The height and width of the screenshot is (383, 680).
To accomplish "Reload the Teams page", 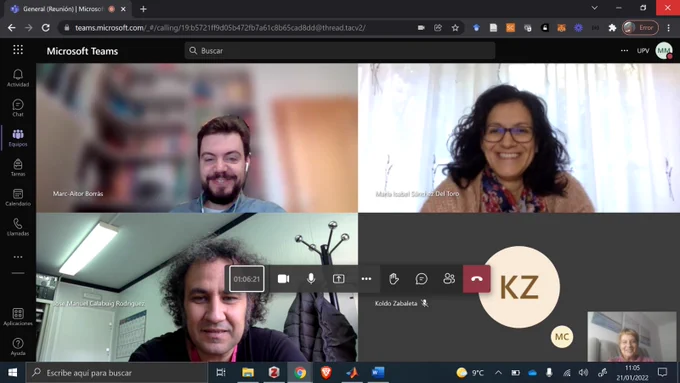I will 46,28.
